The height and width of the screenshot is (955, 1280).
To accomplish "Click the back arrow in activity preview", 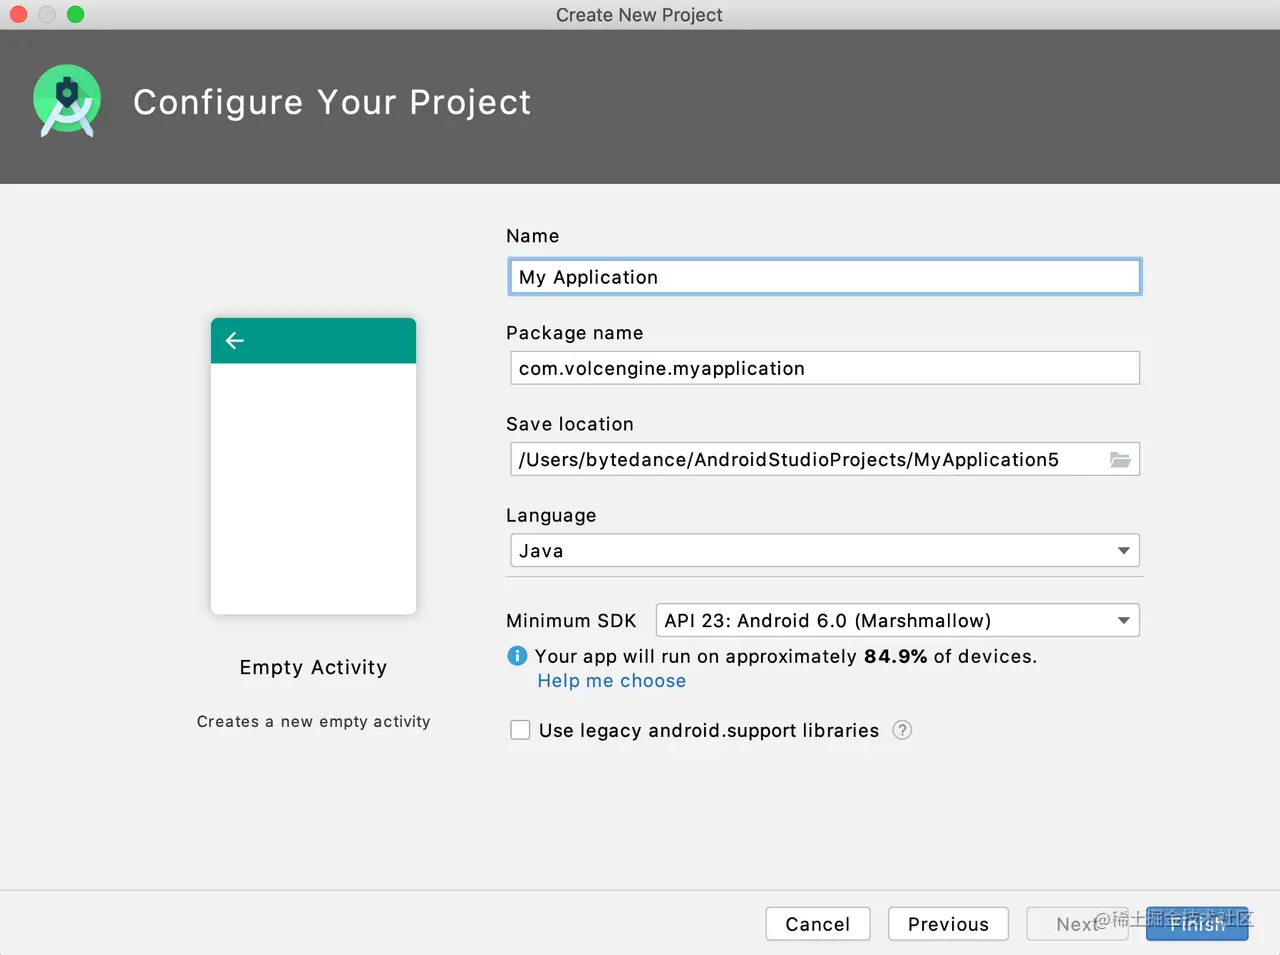I will [x=235, y=341].
